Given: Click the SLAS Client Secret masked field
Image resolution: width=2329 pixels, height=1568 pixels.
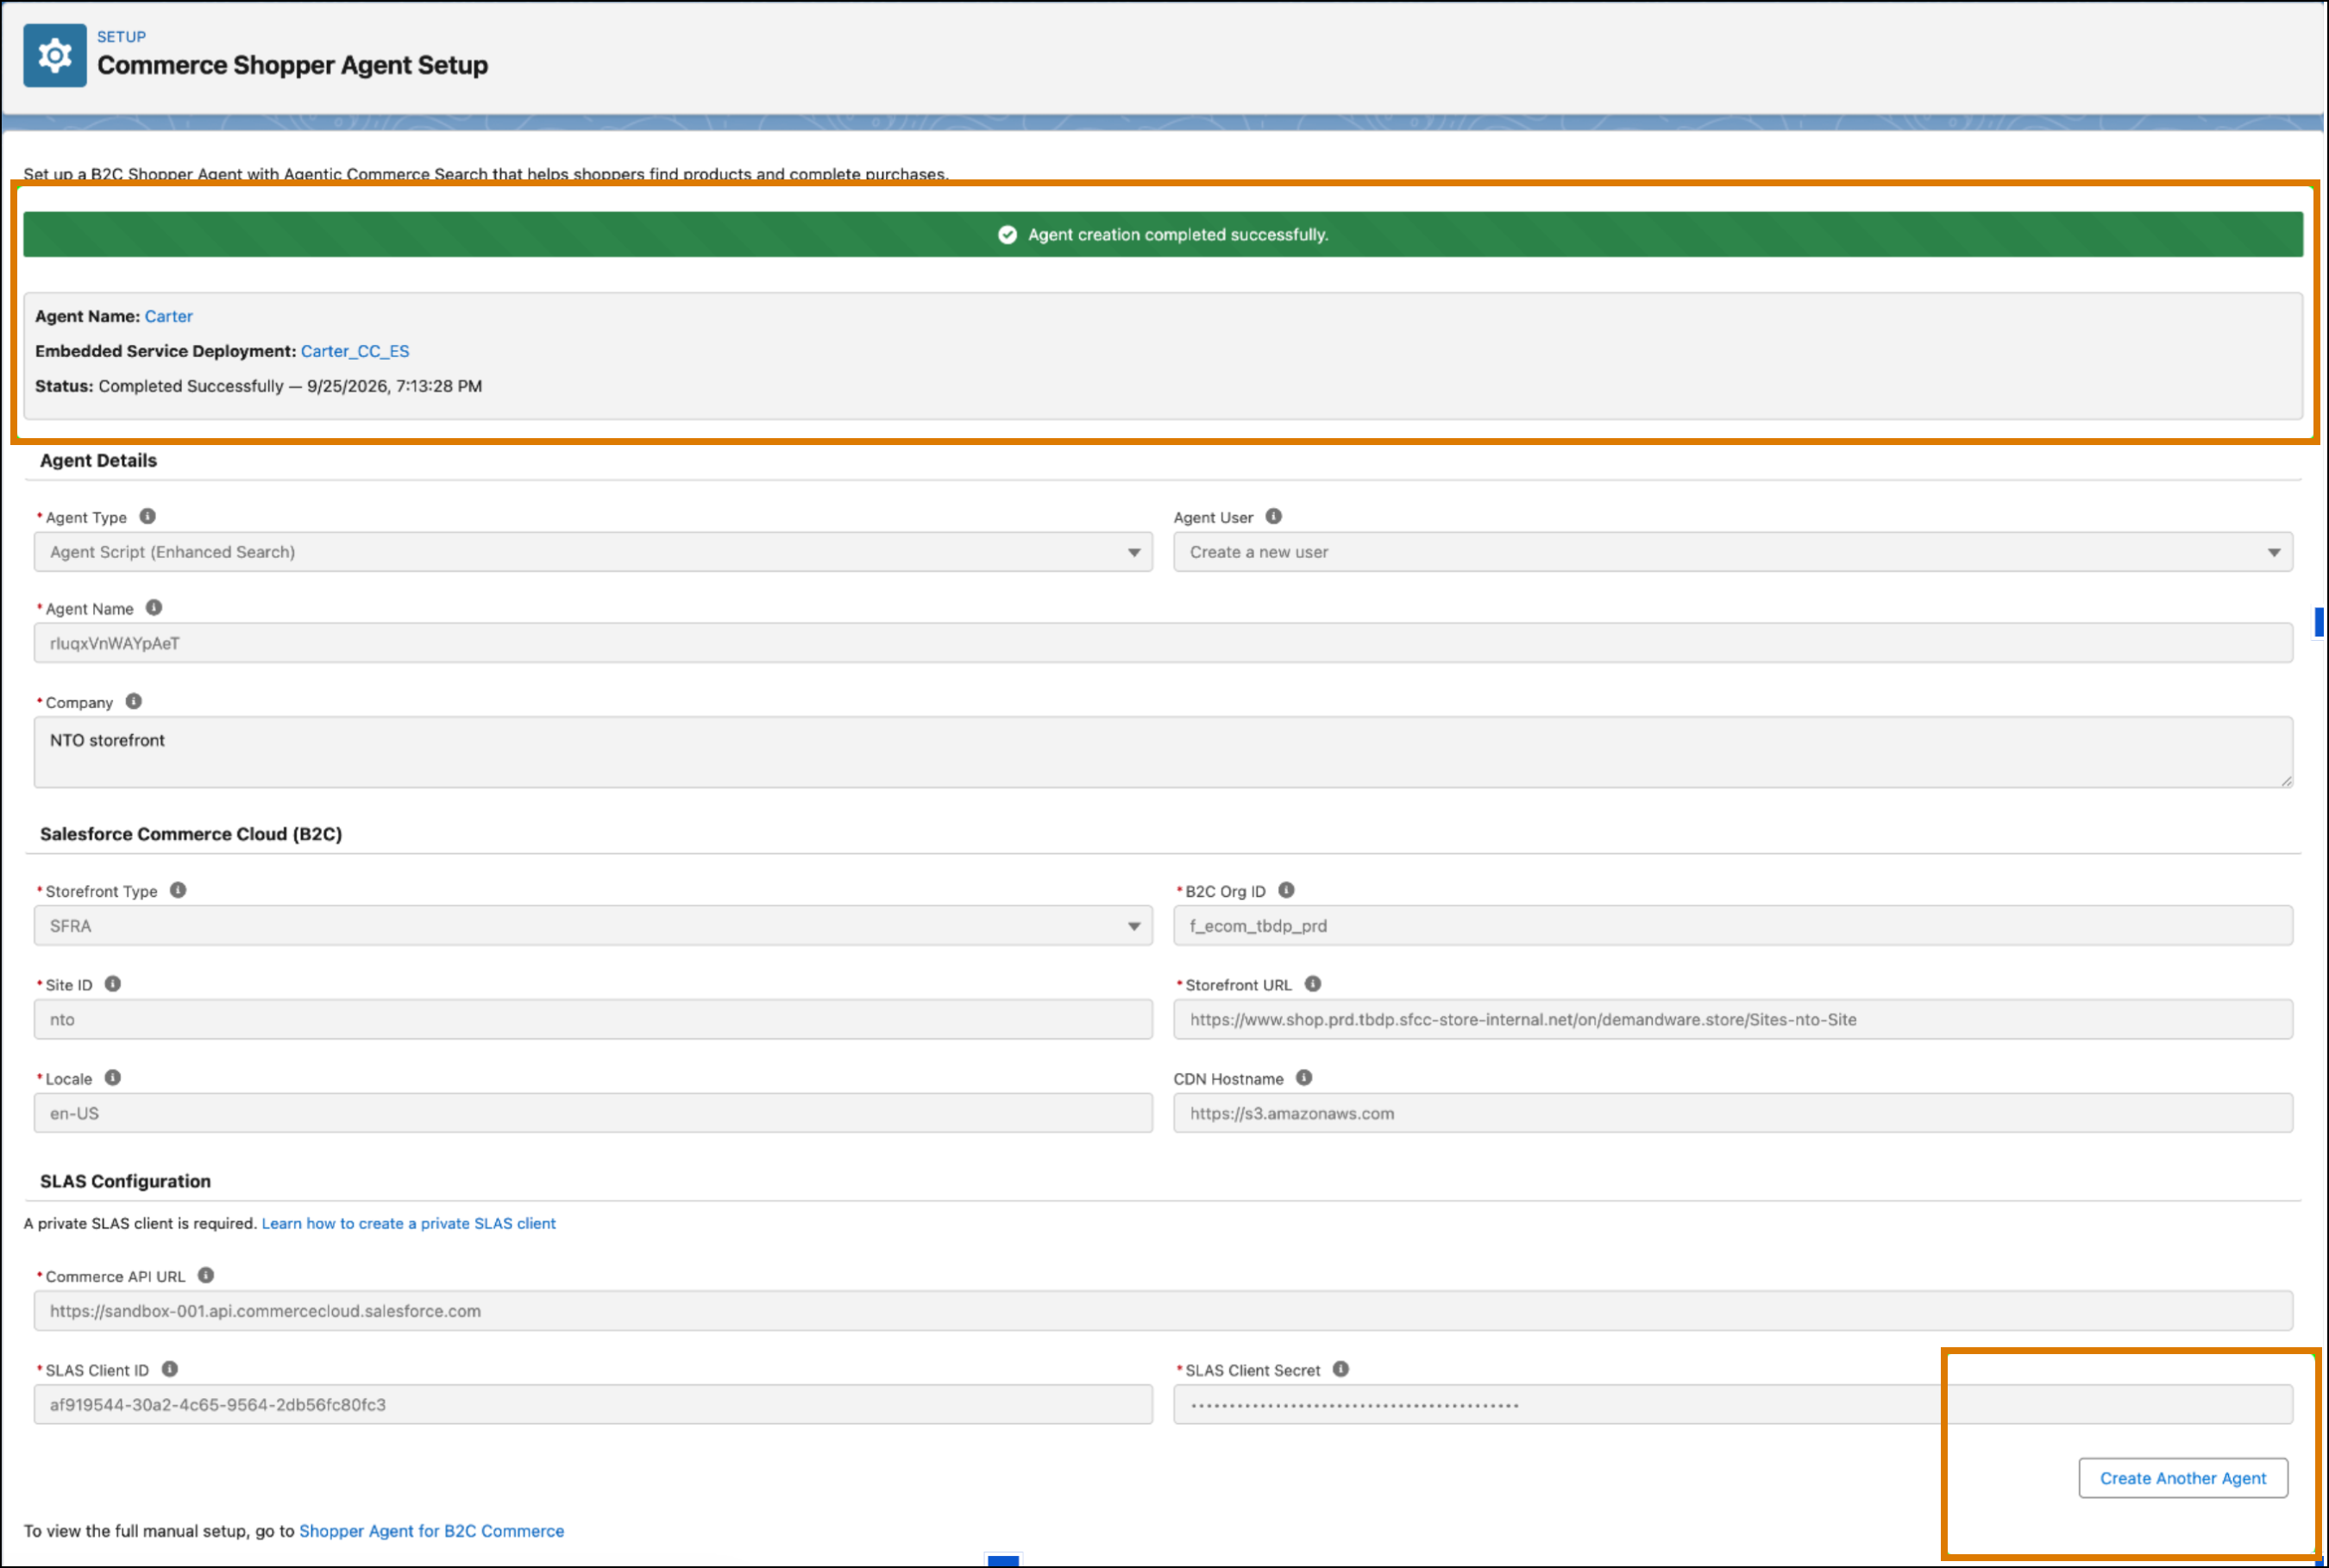Looking at the screenshot, I should pos(1733,1405).
